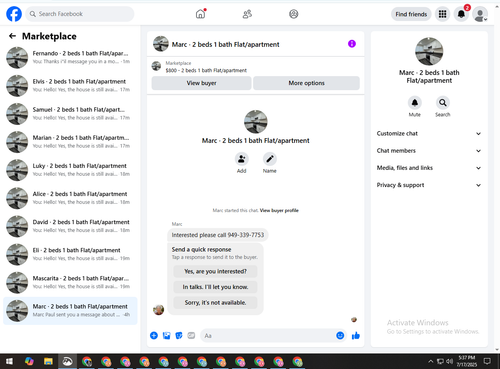Click the View buyer button
500x369 pixels.
tap(201, 83)
